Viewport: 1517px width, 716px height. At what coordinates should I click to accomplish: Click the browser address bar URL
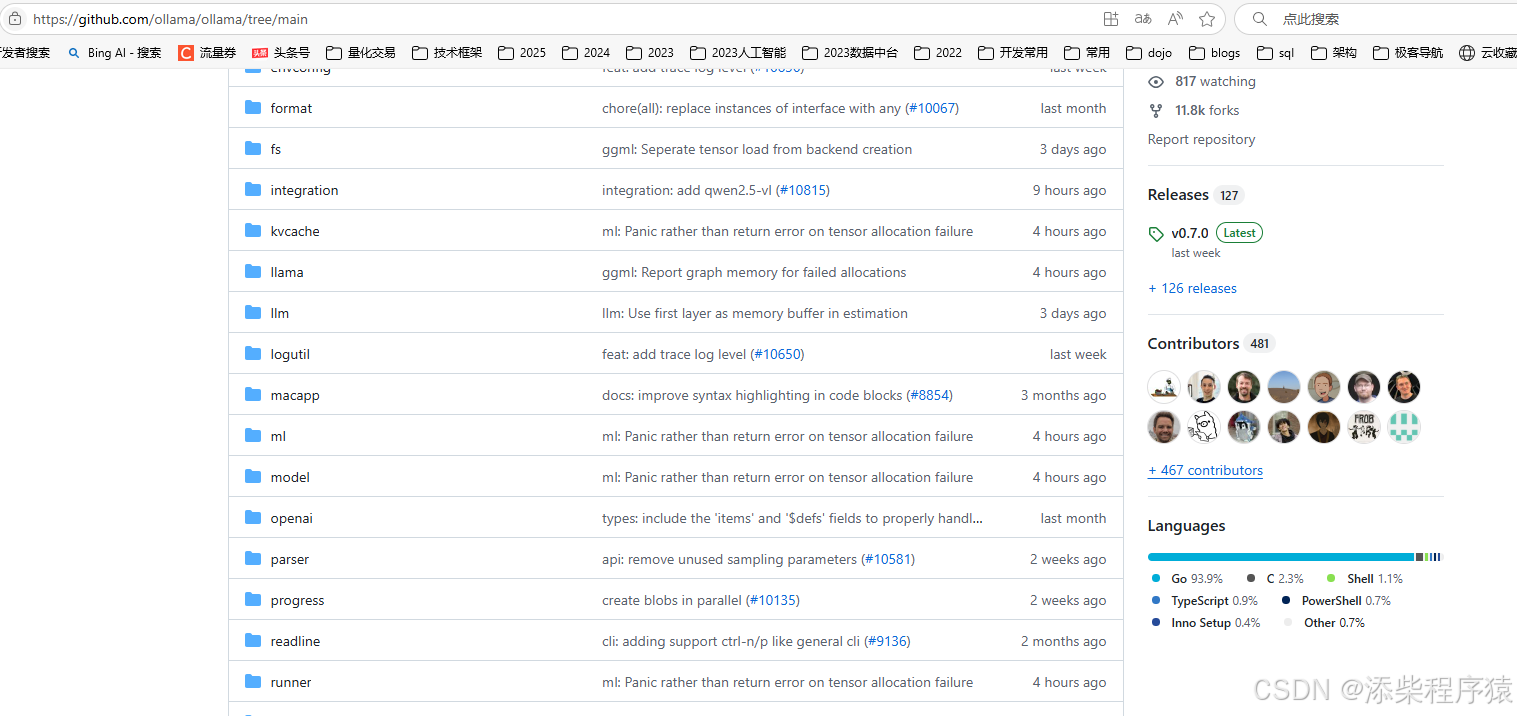pyautogui.click(x=170, y=19)
